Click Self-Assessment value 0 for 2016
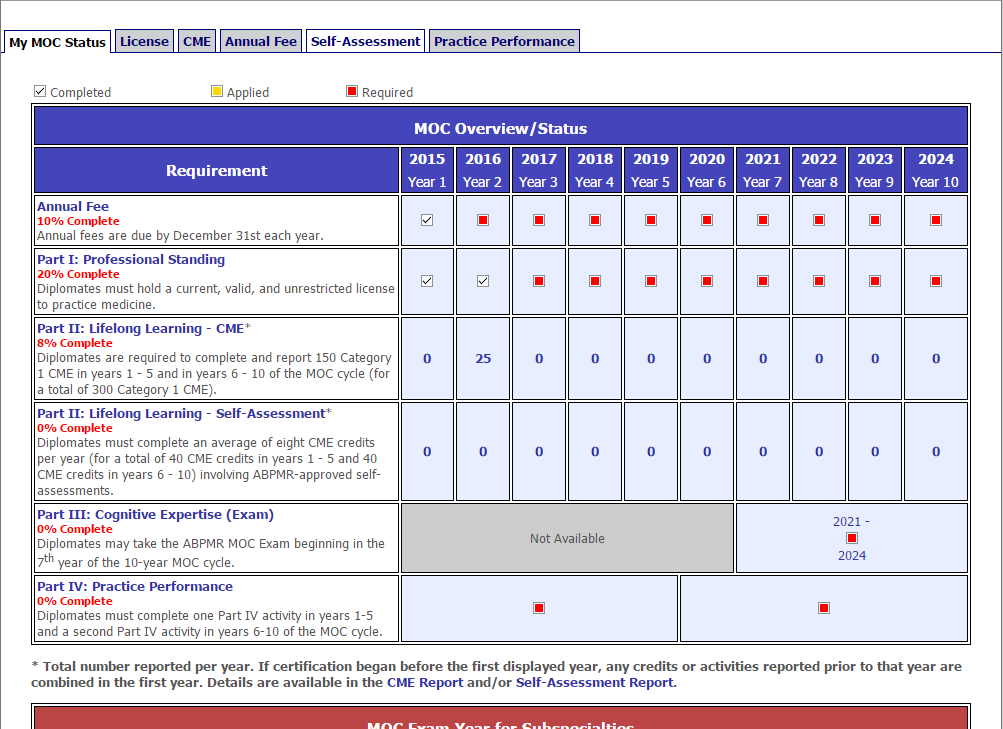 pyautogui.click(x=483, y=451)
